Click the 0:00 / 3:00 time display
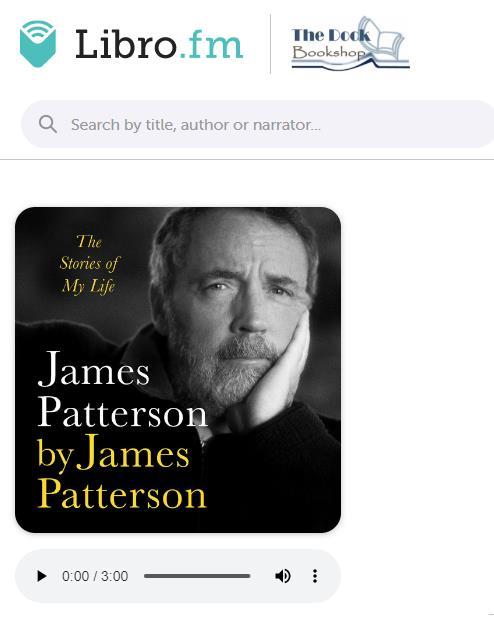This screenshot has height=624, width=494. pyautogui.click(x=95, y=576)
